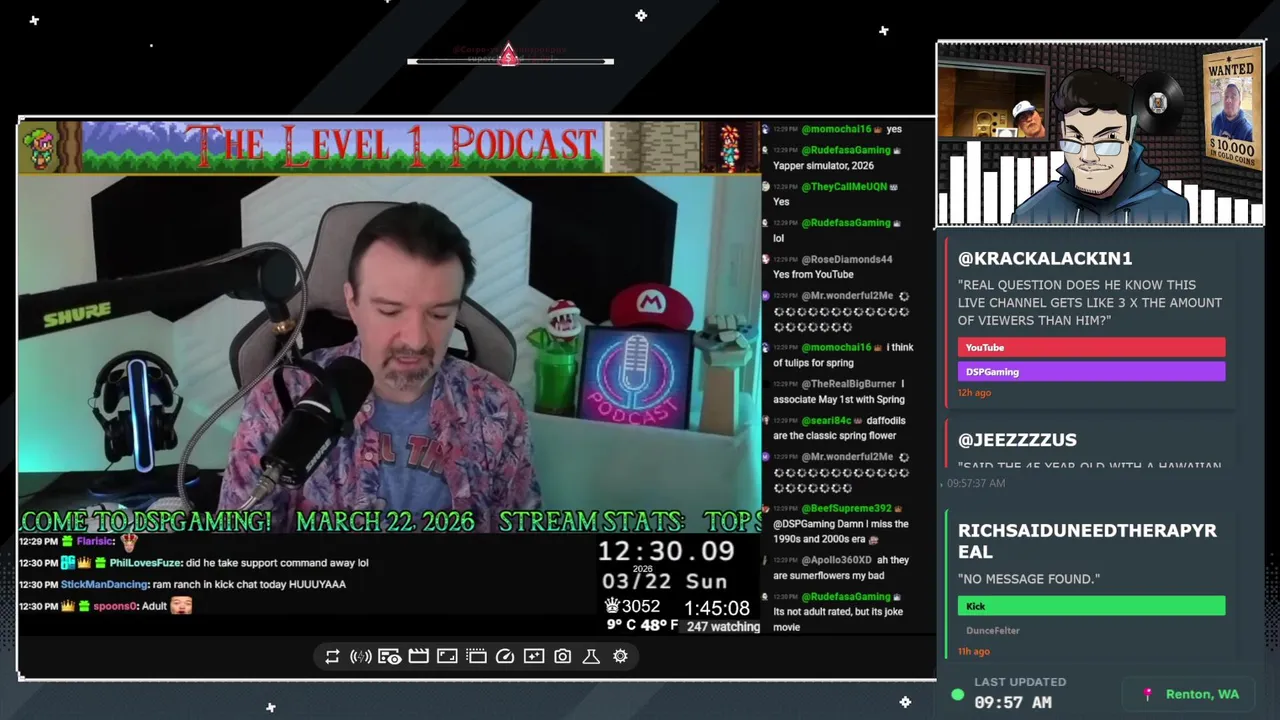Click the red YouTube tag bar

1091,347
